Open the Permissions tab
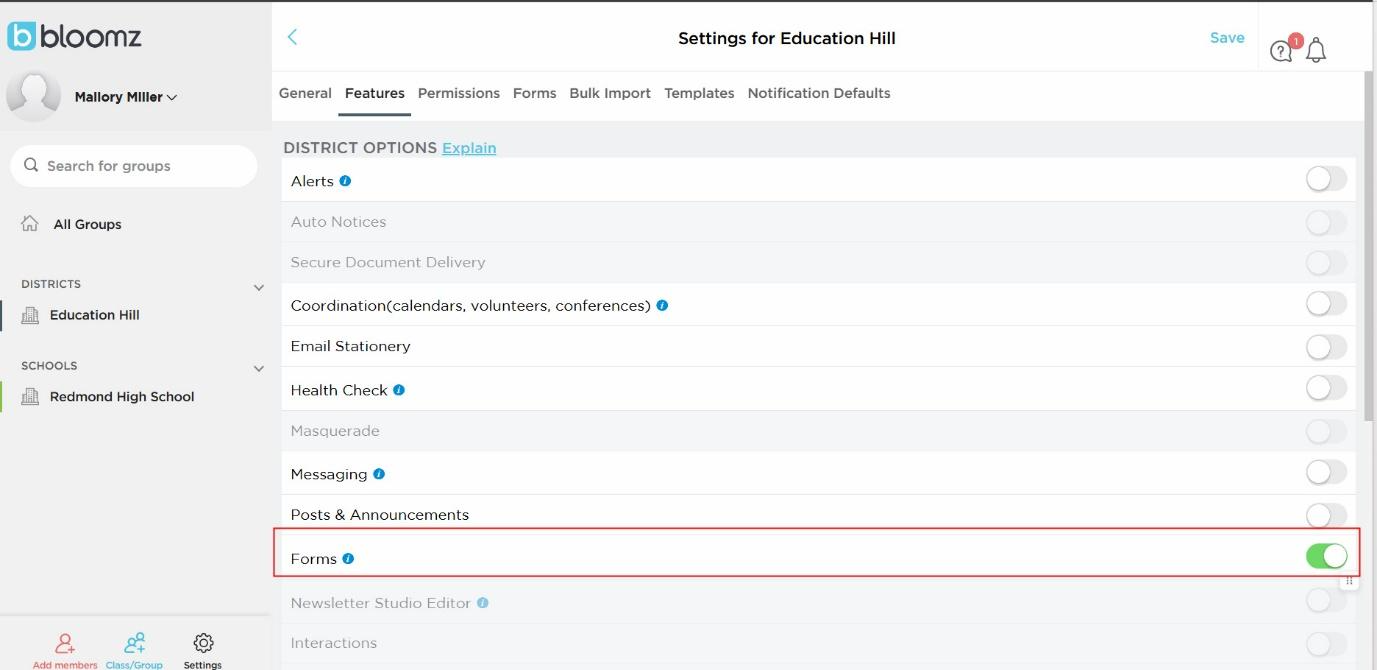This screenshot has height=670, width=1377. click(459, 93)
